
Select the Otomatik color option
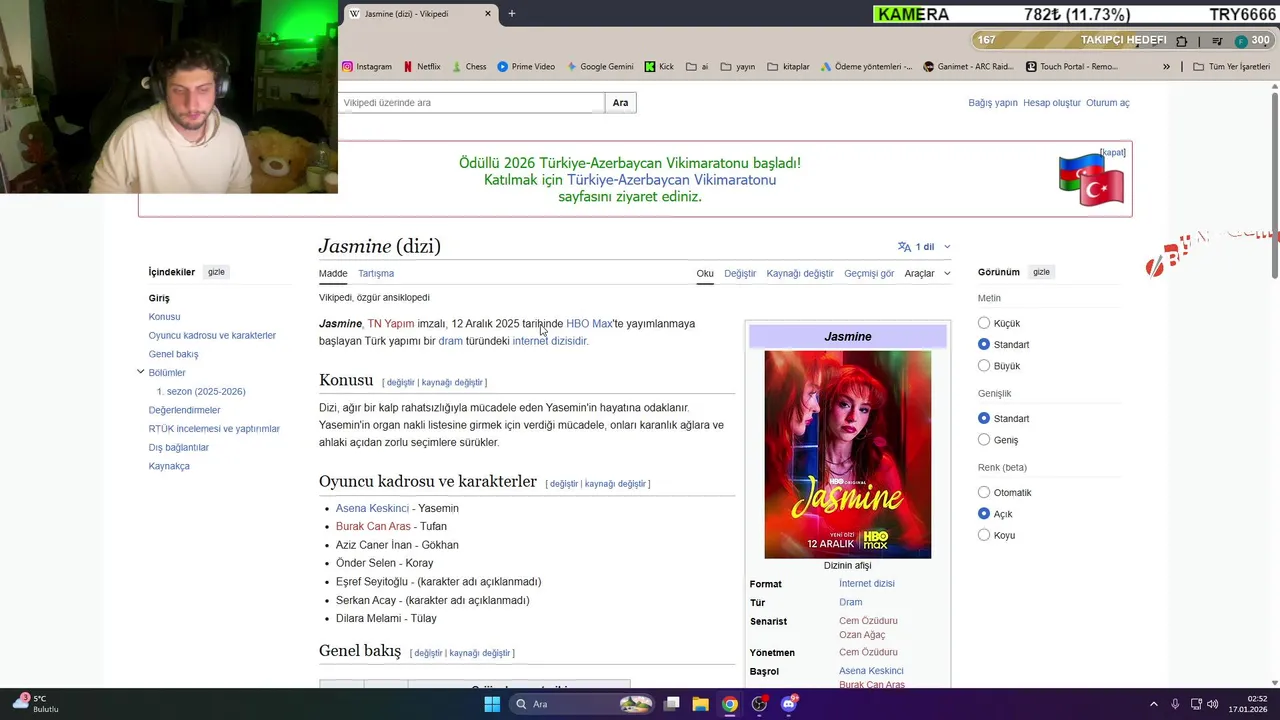pyautogui.click(x=984, y=492)
